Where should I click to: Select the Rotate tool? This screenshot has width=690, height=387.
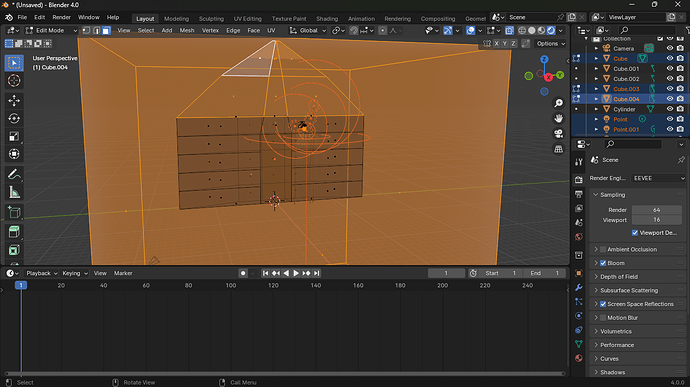14,118
